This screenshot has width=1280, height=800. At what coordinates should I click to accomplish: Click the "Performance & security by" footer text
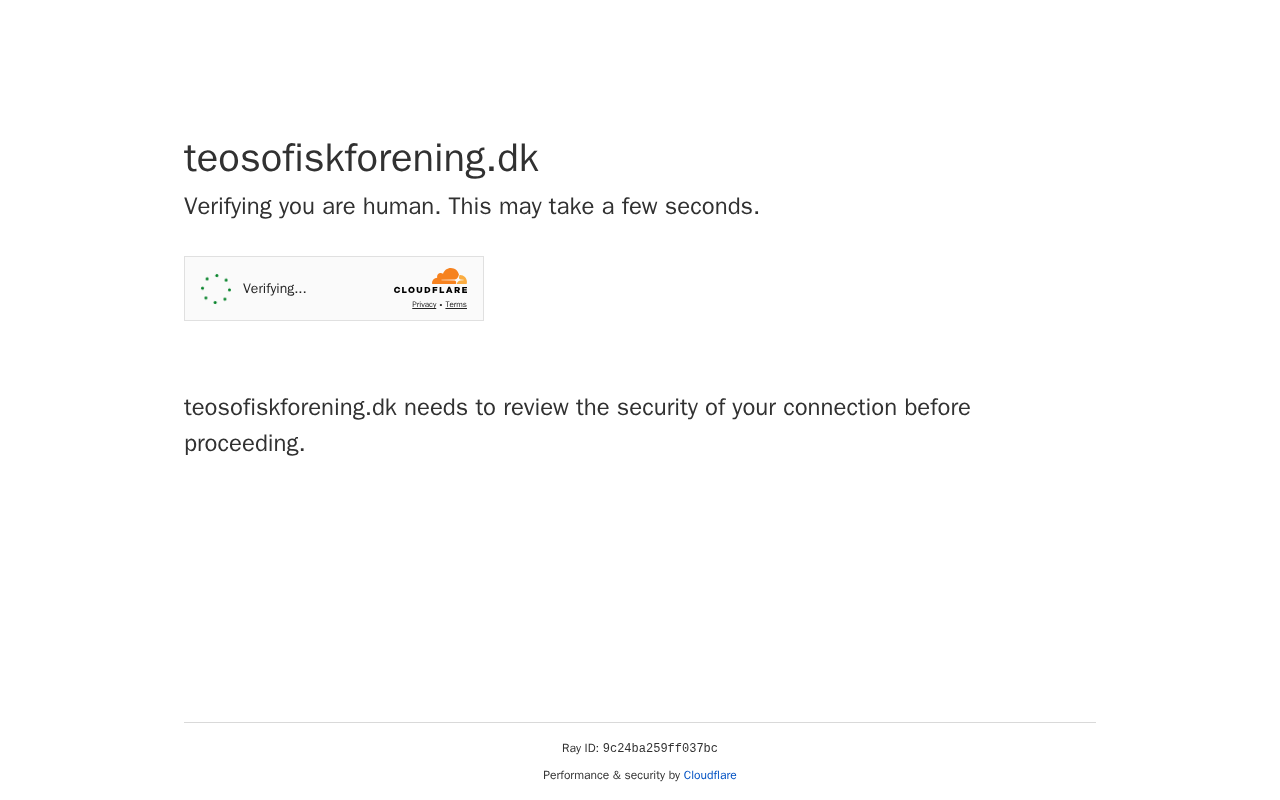click(611, 775)
